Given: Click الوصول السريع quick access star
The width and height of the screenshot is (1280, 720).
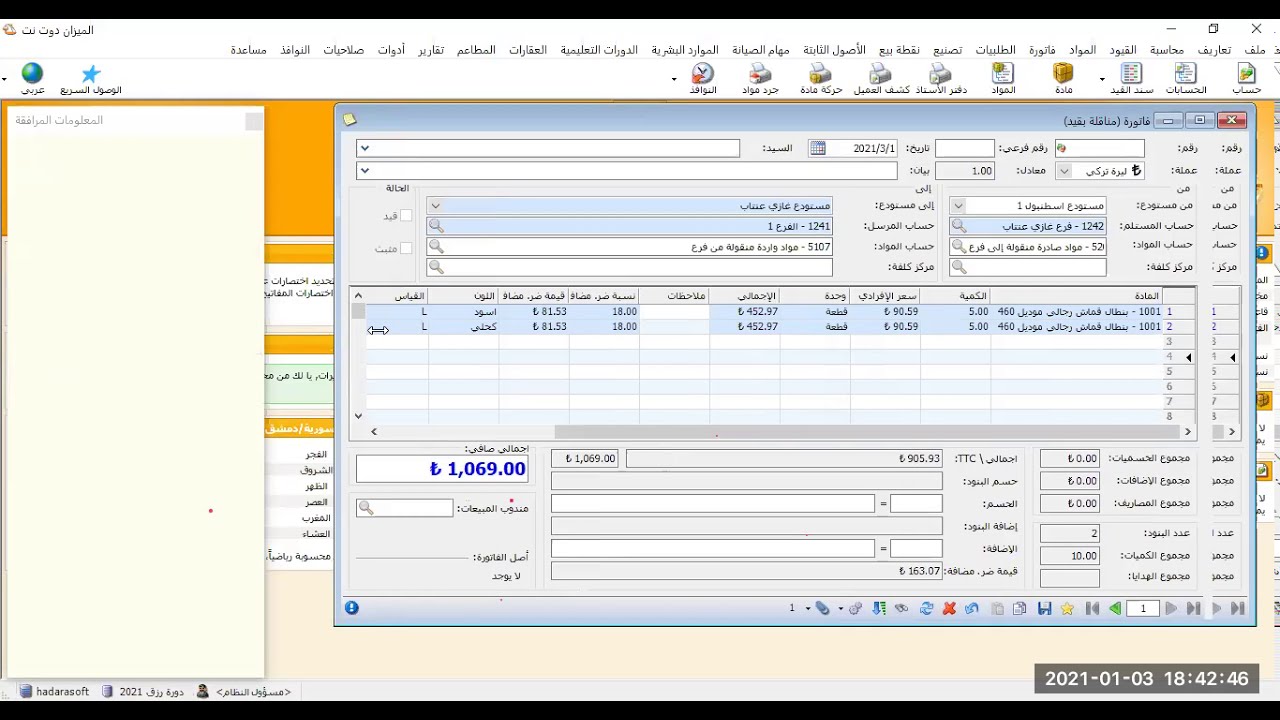Looking at the screenshot, I should (x=91, y=78).
